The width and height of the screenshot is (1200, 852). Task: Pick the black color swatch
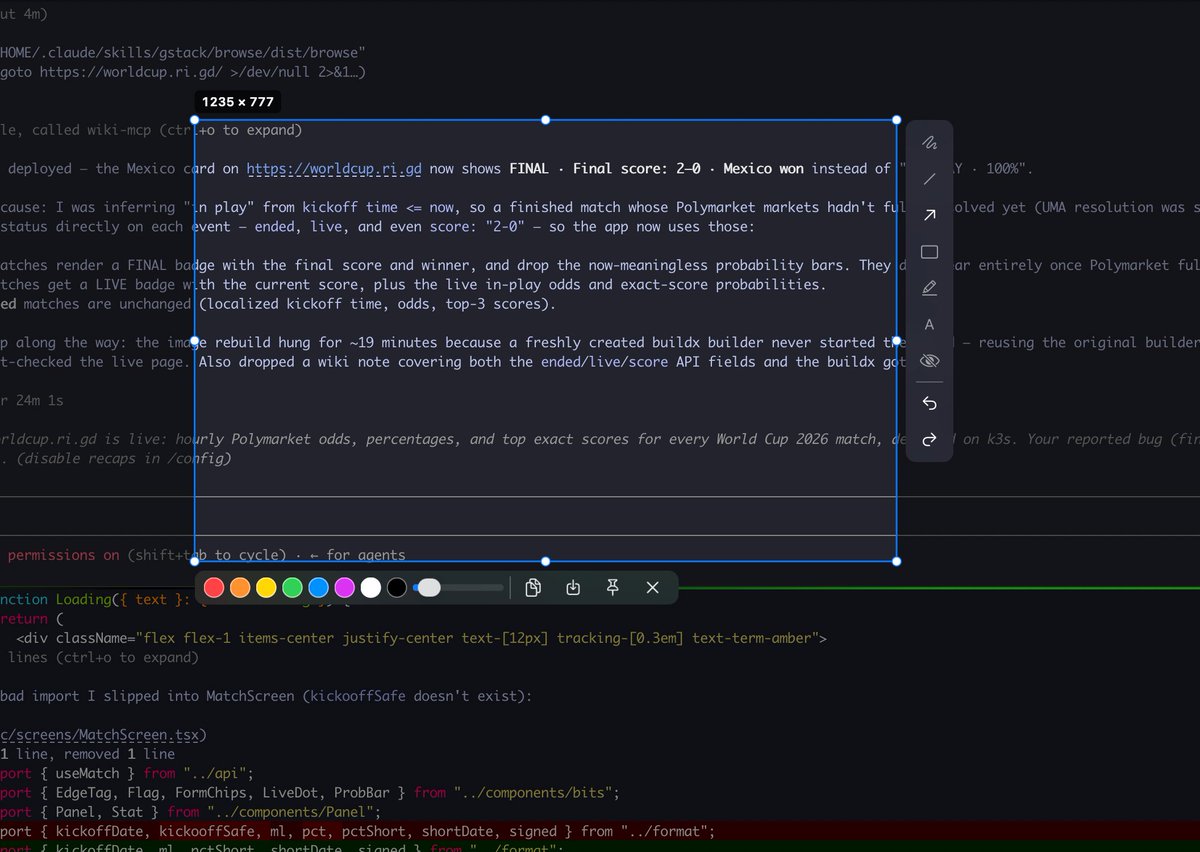[397, 588]
